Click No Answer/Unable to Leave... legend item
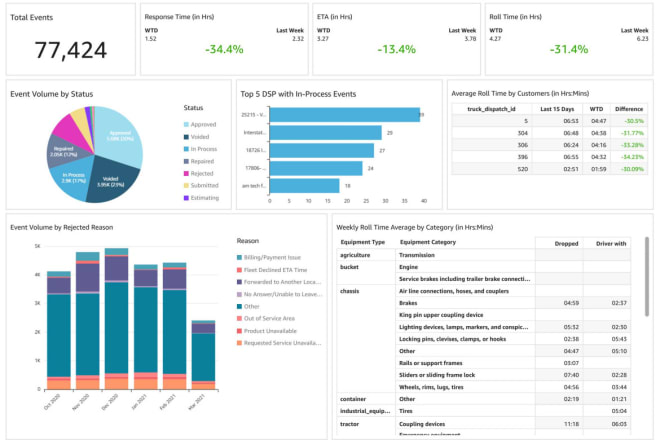 pyautogui.click(x=279, y=294)
